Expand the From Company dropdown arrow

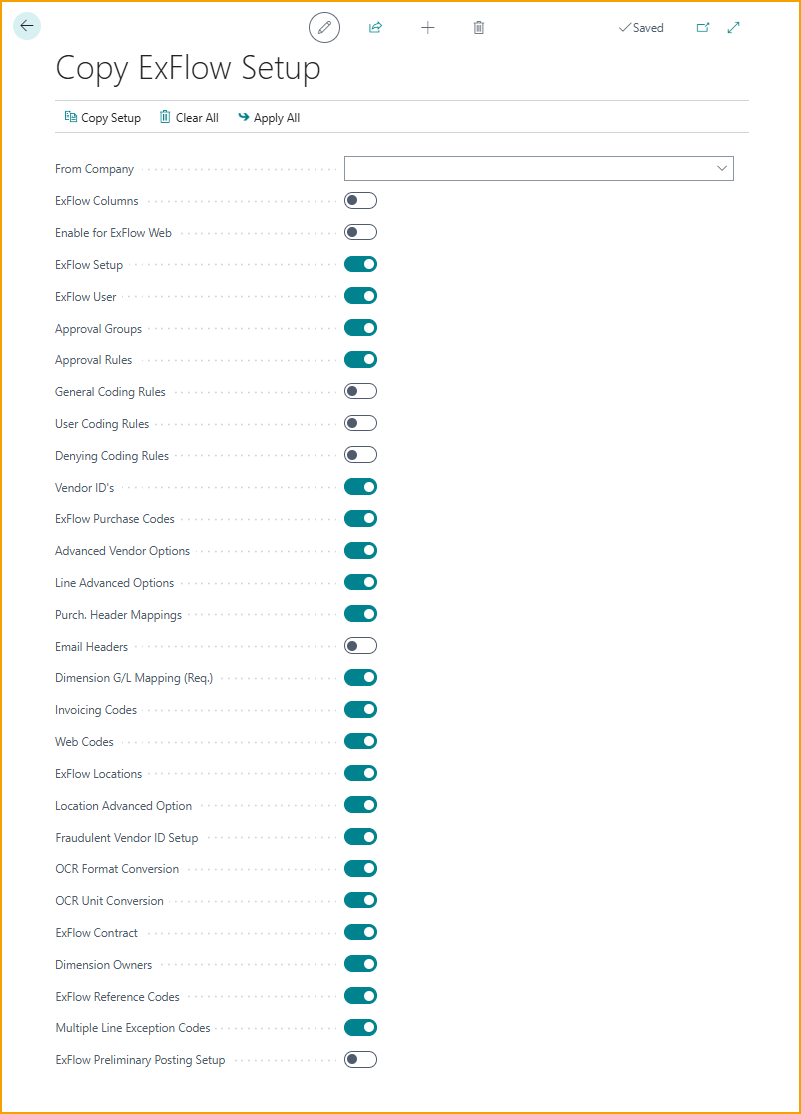(722, 169)
